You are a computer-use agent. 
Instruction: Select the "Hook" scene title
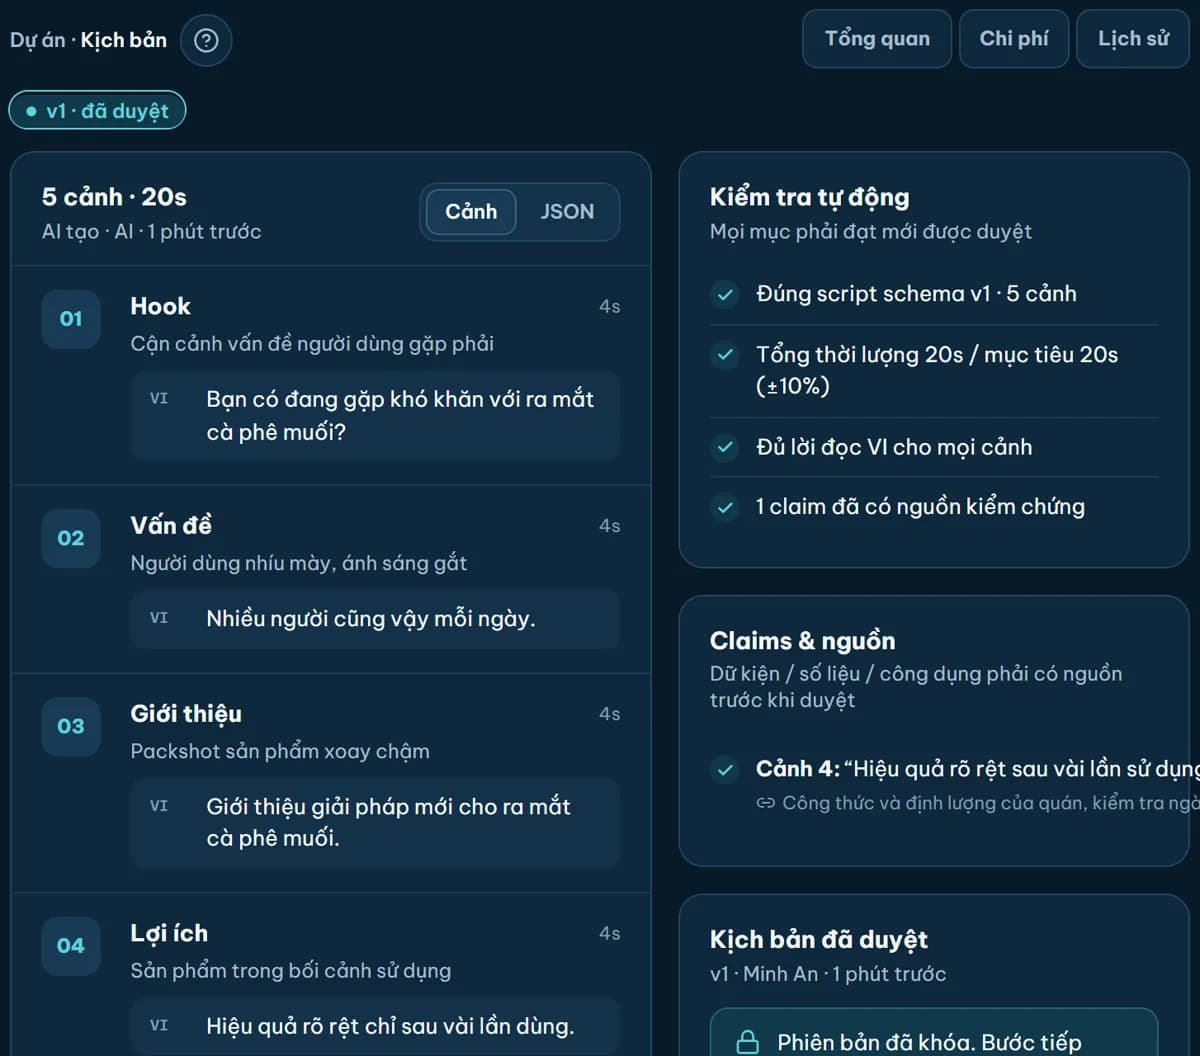(160, 307)
